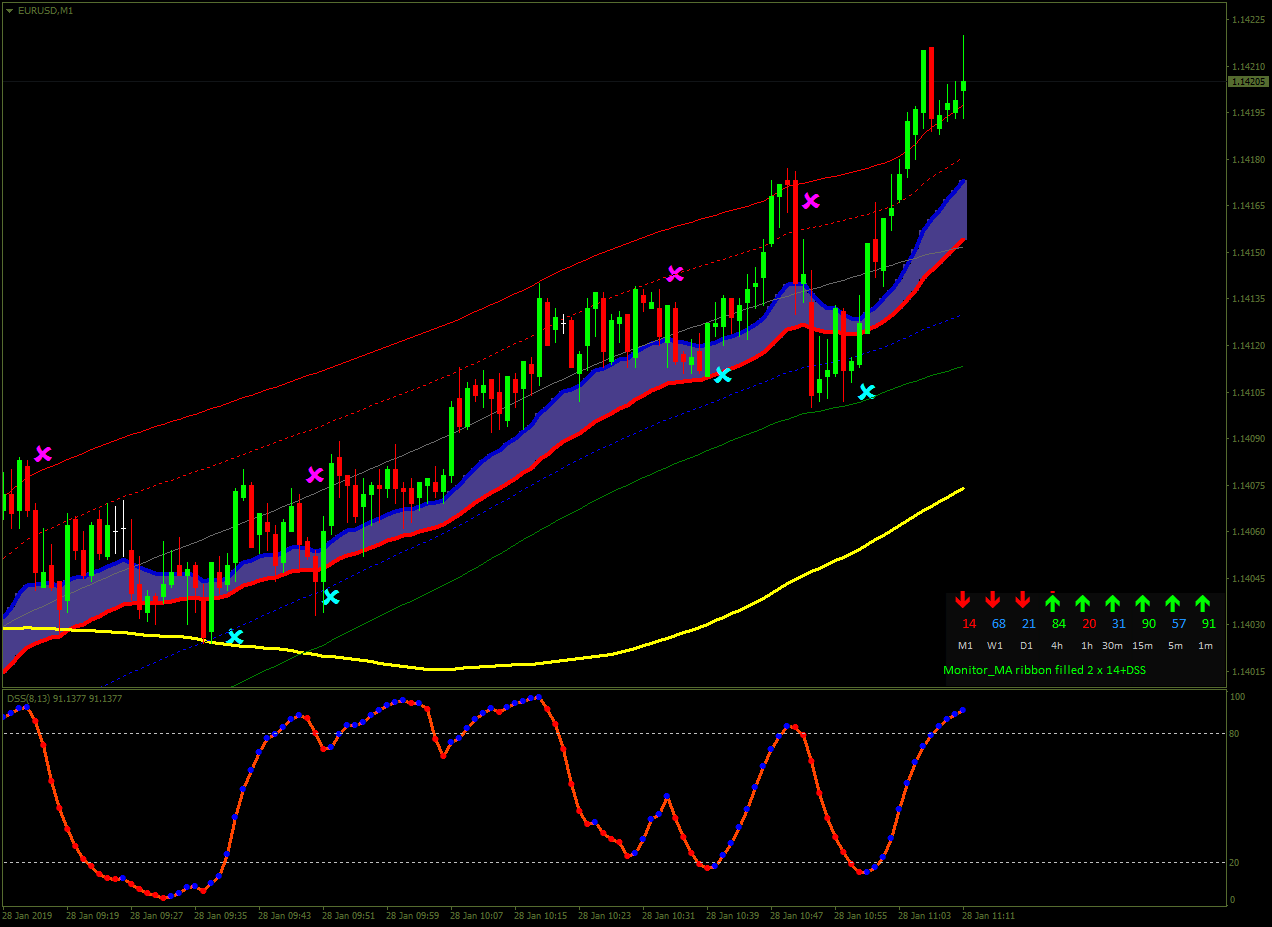This screenshot has width=1272, height=927.
Task: Select the magenta X marker at chart's far left
Action: 43,454
